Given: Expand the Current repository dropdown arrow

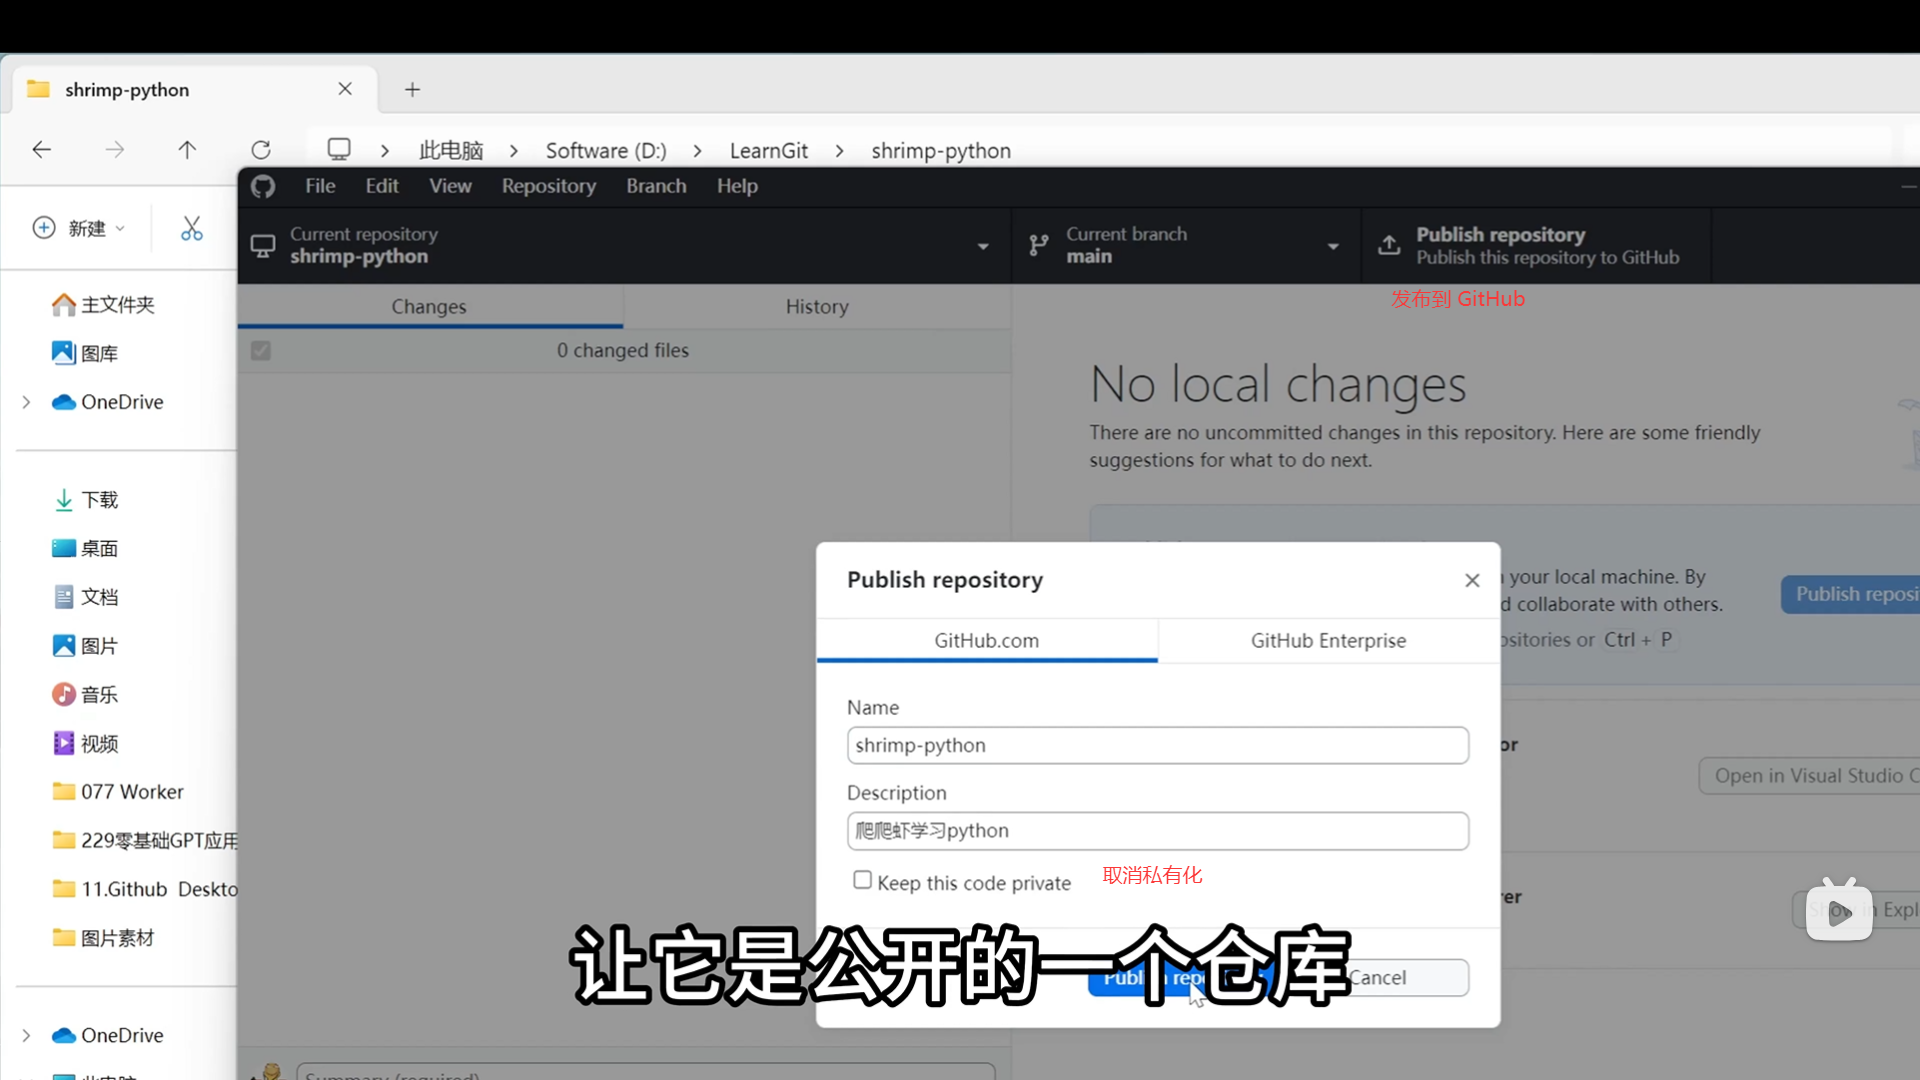Looking at the screenshot, I should point(983,246).
